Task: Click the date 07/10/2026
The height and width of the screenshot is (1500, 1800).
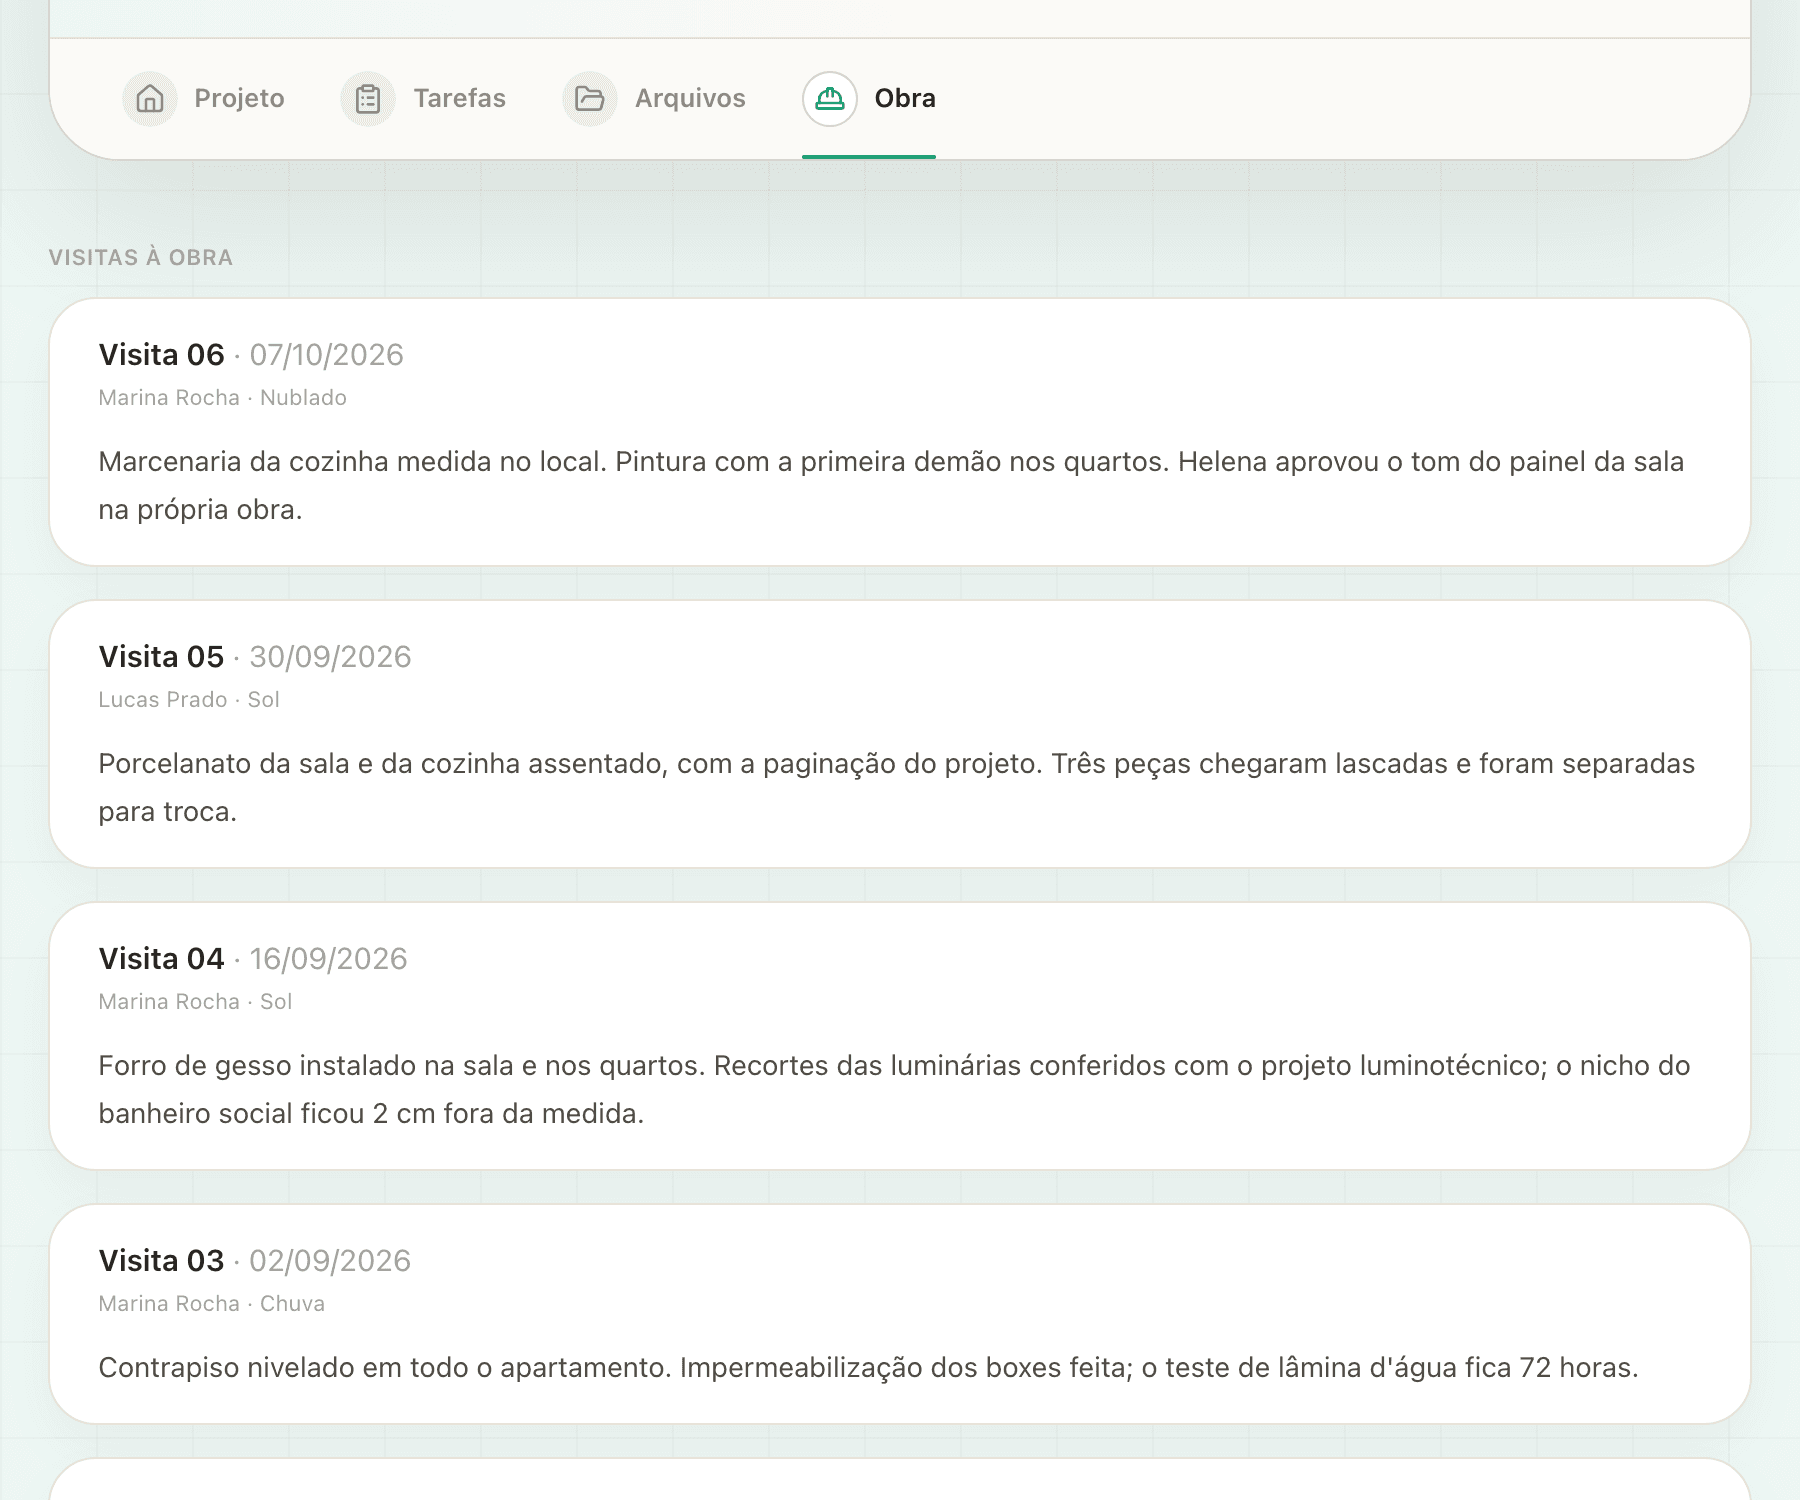Action: click(326, 355)
